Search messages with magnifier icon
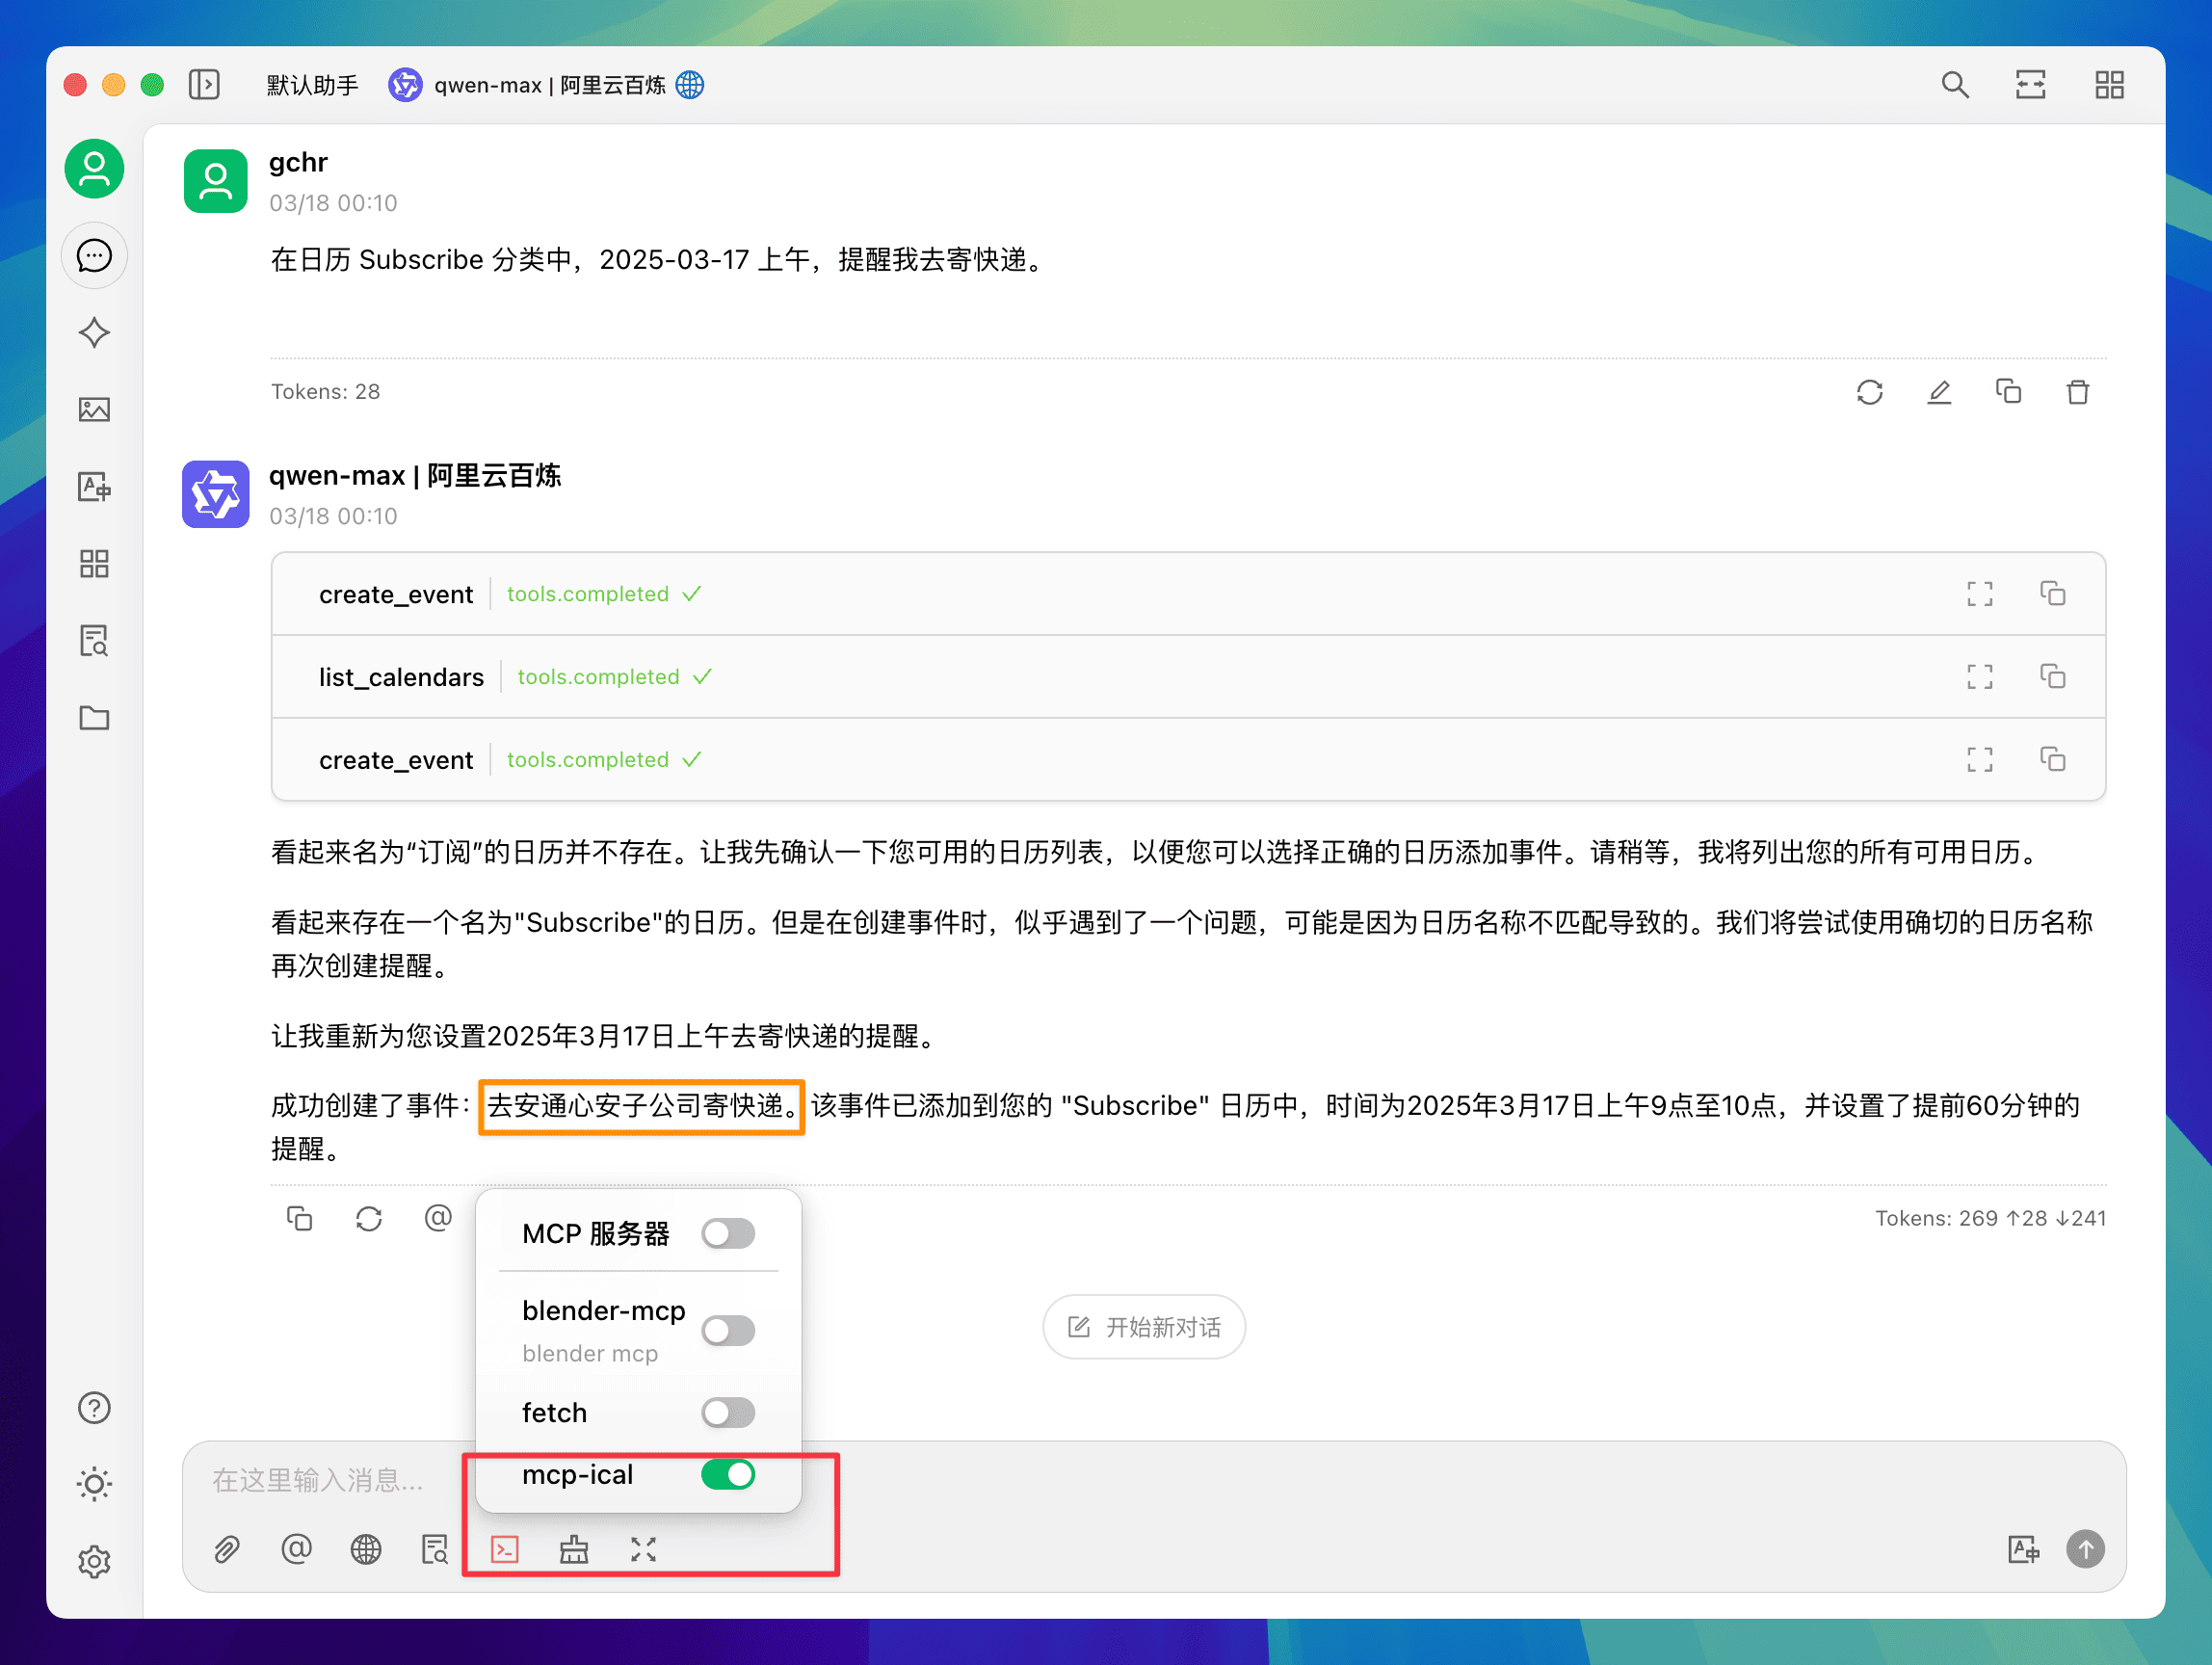 [x=1955, y=85]
